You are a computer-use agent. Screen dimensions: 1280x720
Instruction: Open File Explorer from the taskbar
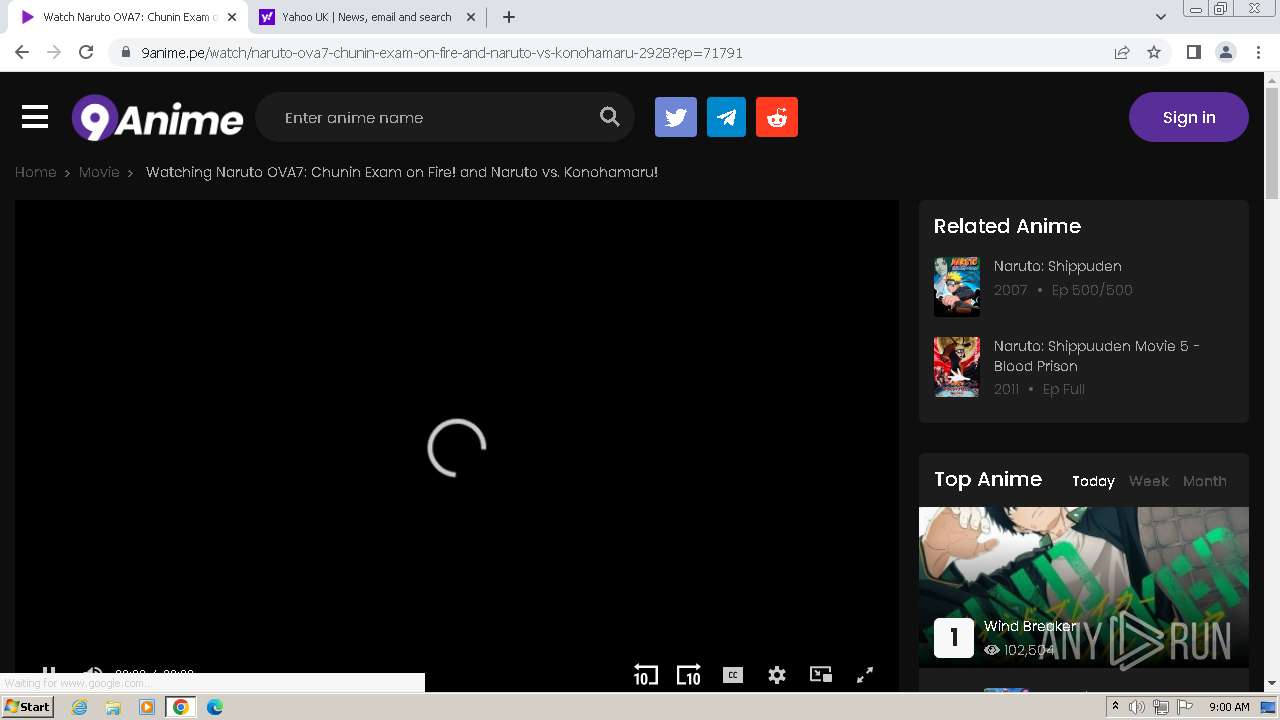point(113,707)
